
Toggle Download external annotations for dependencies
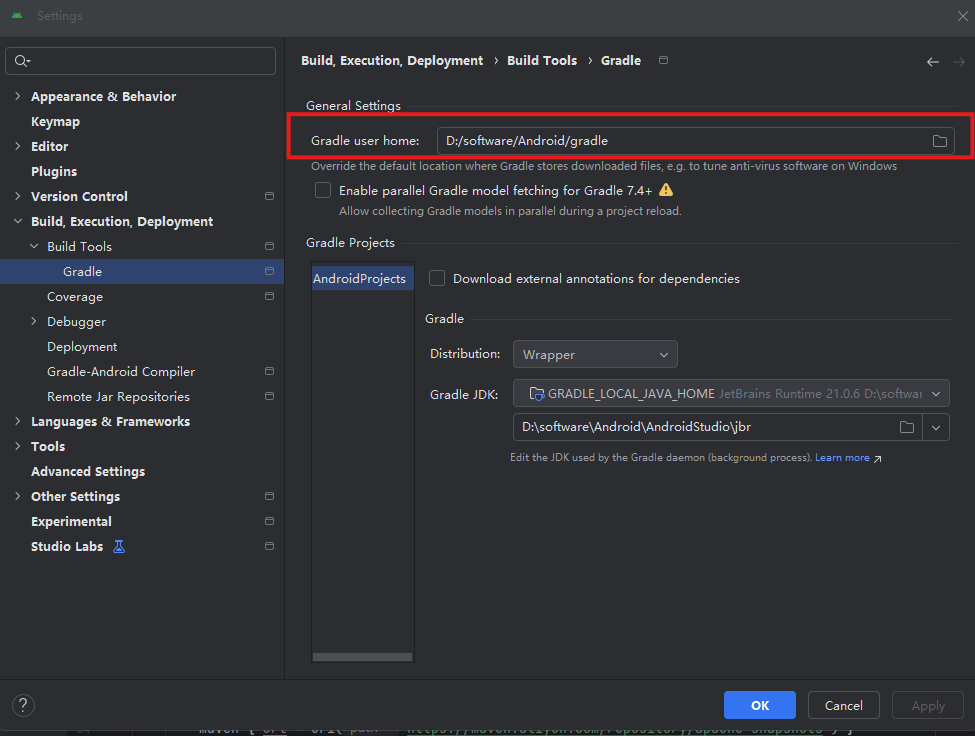click(x=437, y=278)
